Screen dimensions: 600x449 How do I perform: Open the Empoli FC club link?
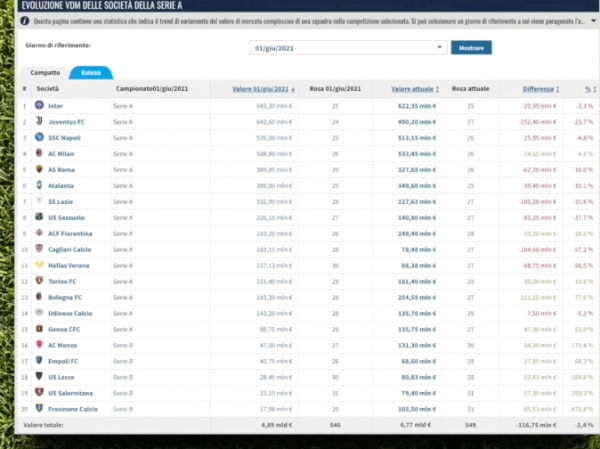[63, 361]
